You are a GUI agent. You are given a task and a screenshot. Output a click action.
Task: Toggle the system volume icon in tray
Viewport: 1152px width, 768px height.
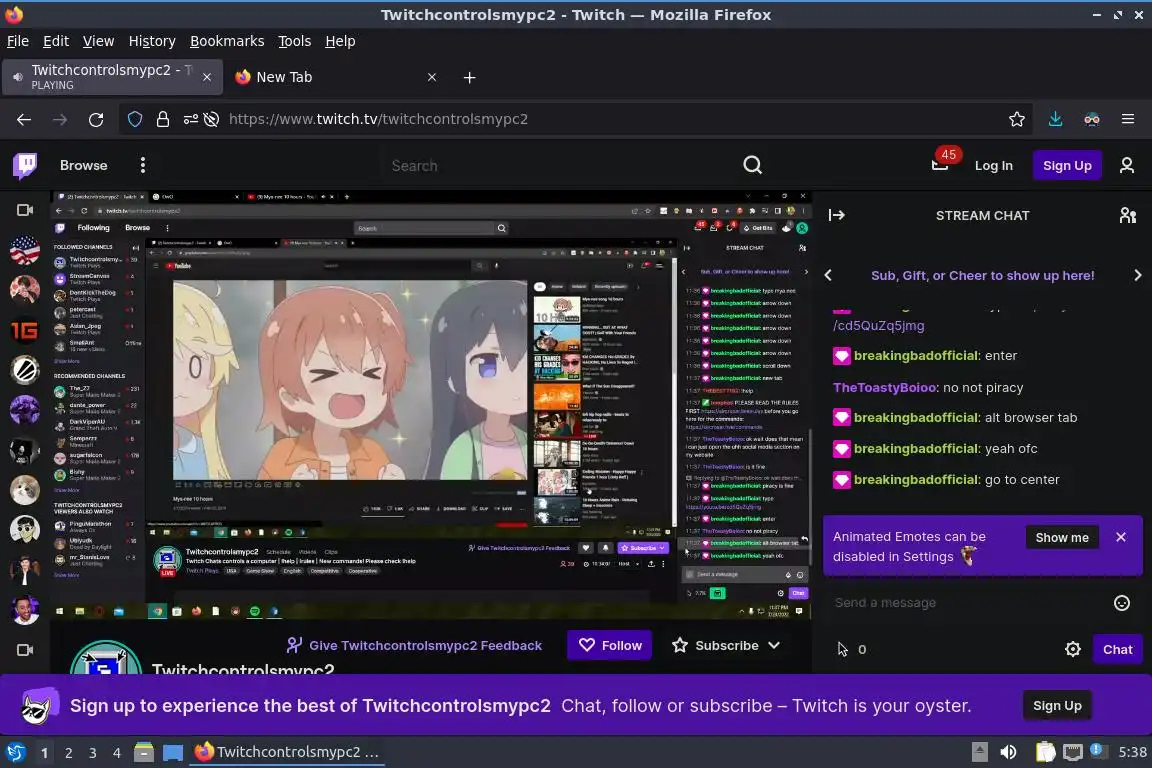pyautogui.click(x=1008, y=752)
